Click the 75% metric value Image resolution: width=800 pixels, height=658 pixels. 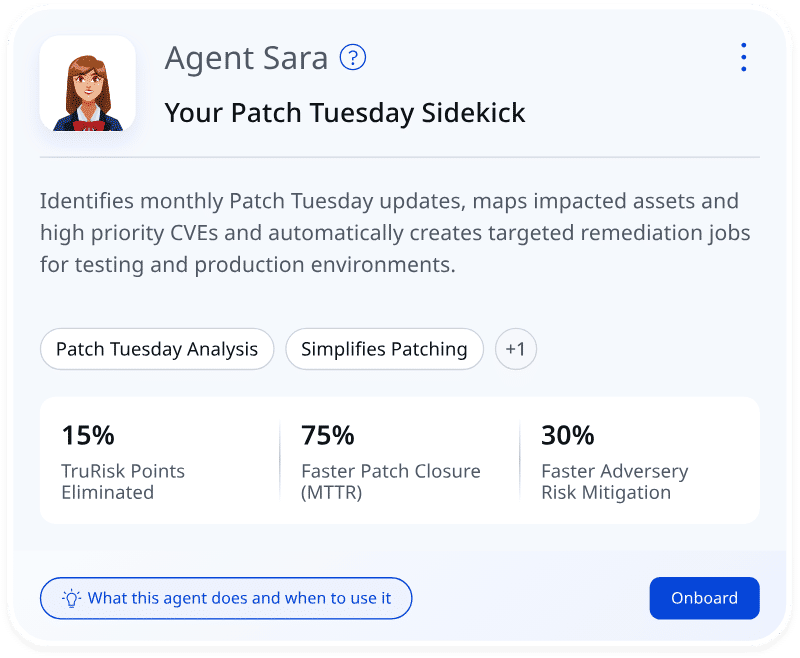point(328,435)
